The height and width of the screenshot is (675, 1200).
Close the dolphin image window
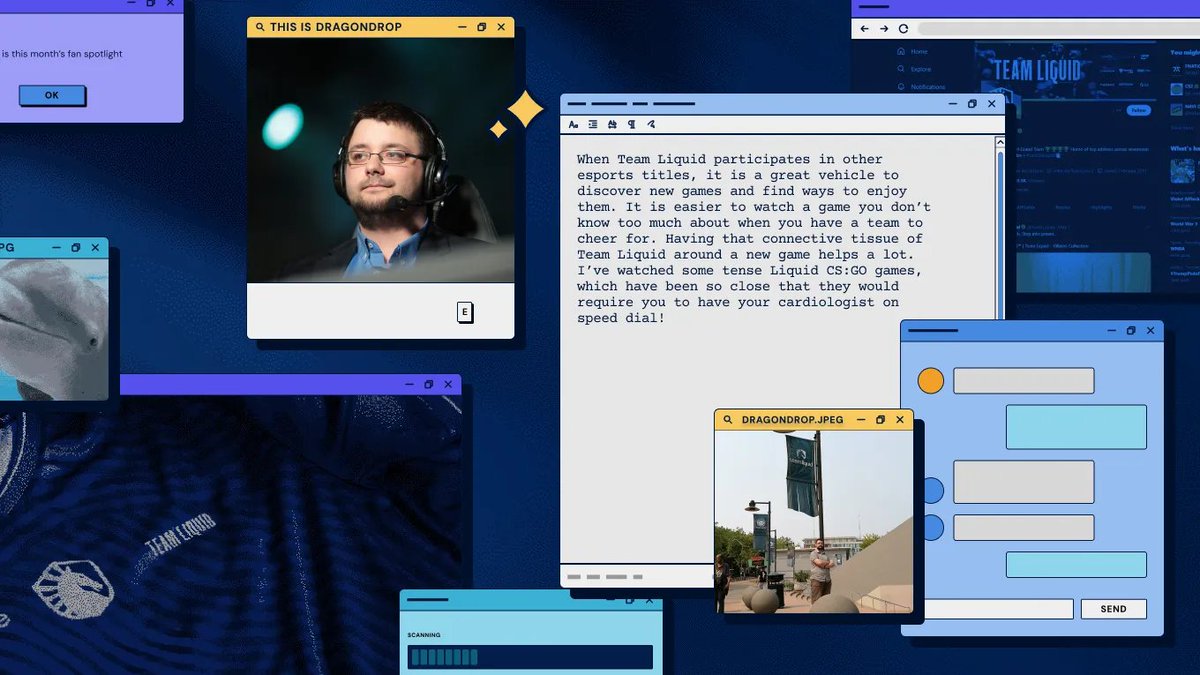pyautogui.click(x=95, y=247)
